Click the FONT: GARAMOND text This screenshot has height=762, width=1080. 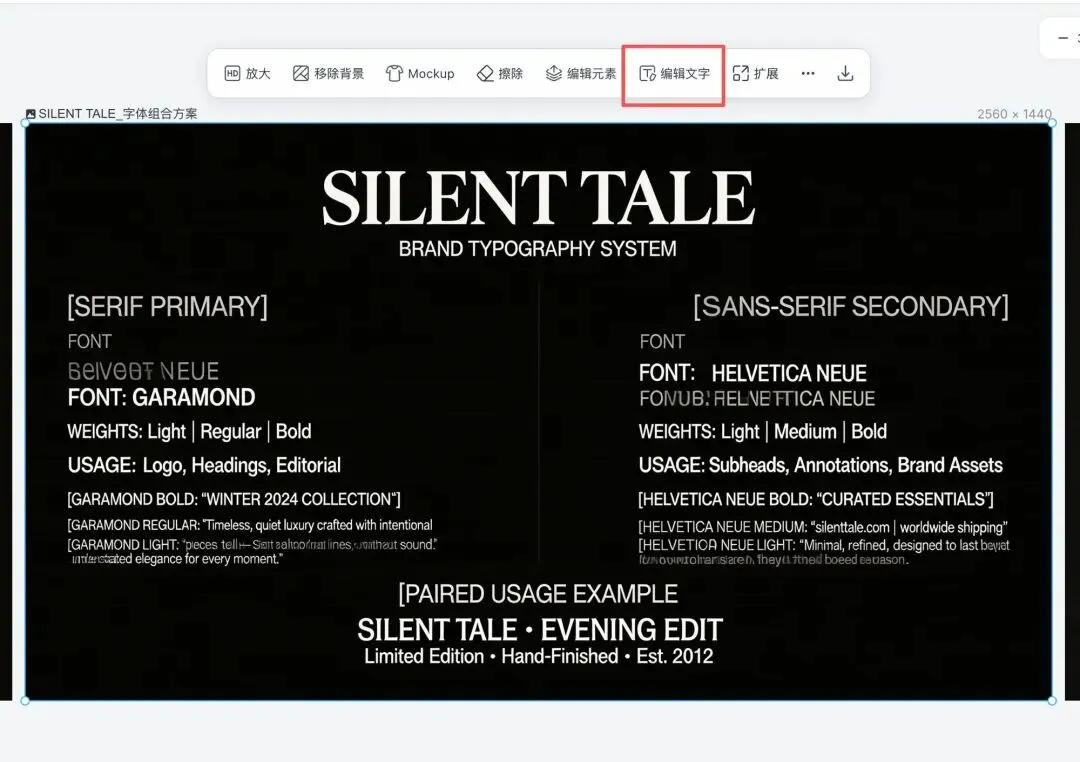161,398
